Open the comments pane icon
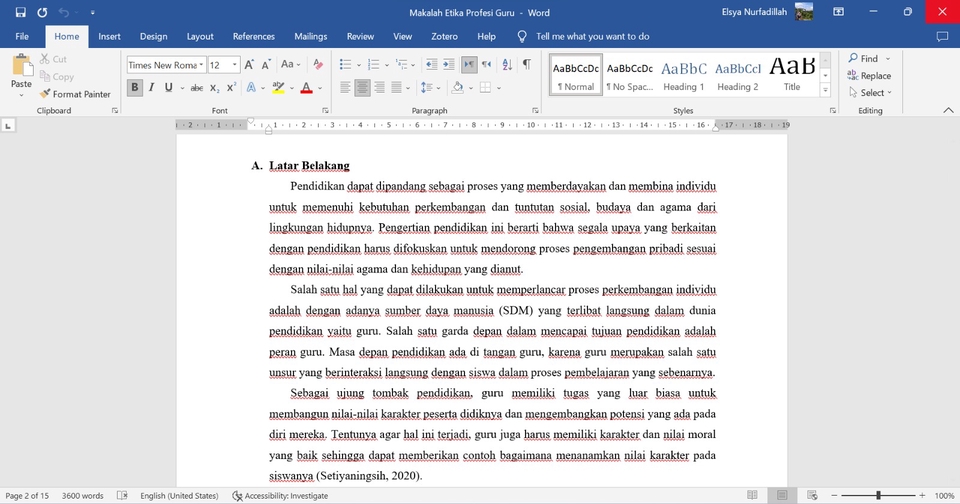Screen dimensions: 960x504 (x=942, y=37)
